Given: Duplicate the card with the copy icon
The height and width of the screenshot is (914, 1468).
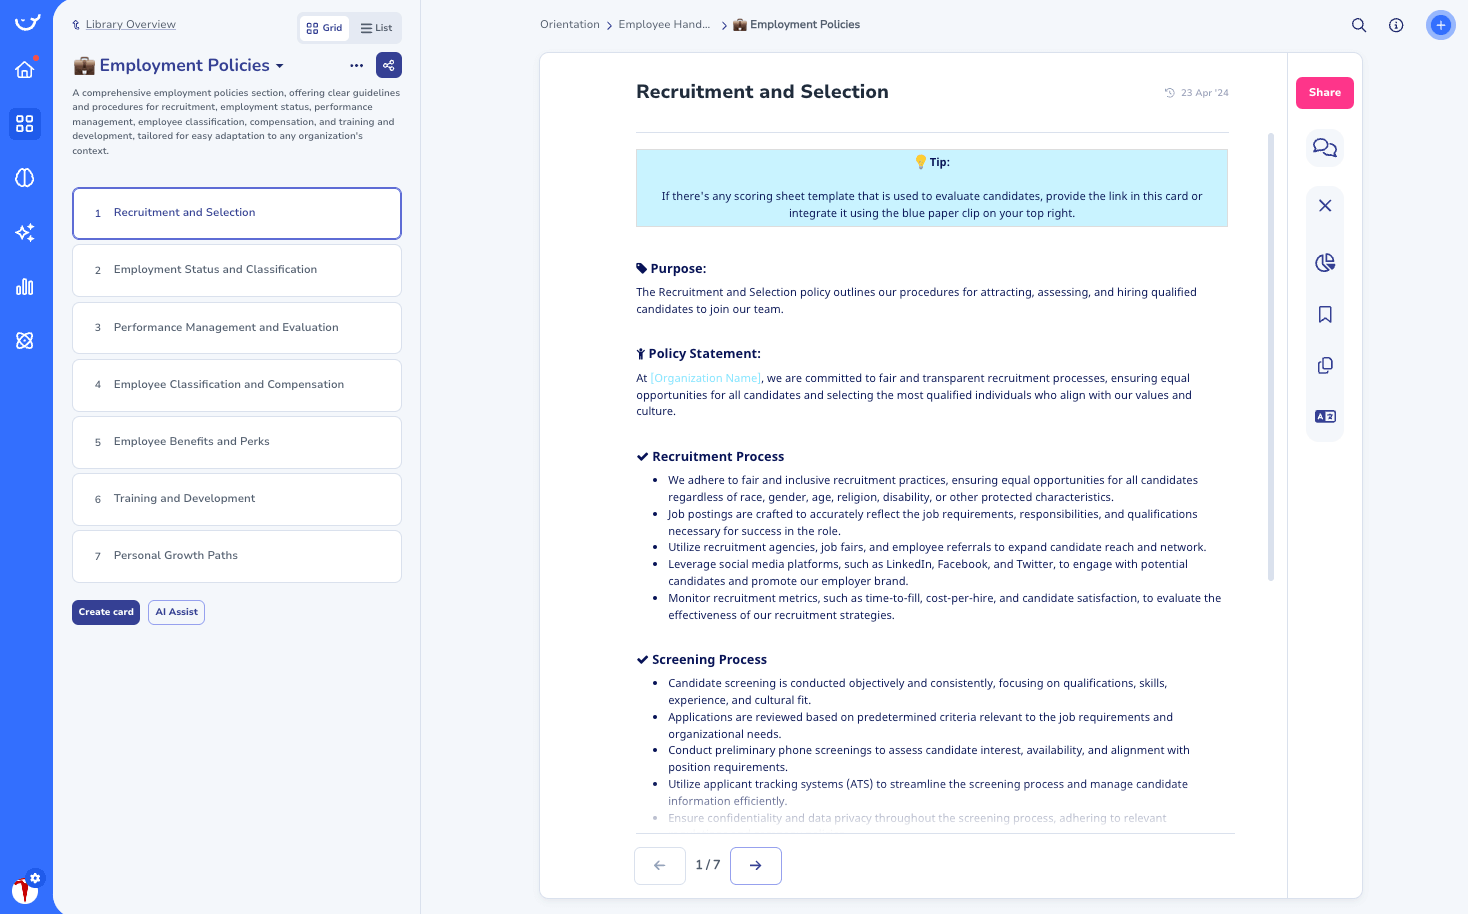Looking at the screenshot, I should coord(1324,365).
